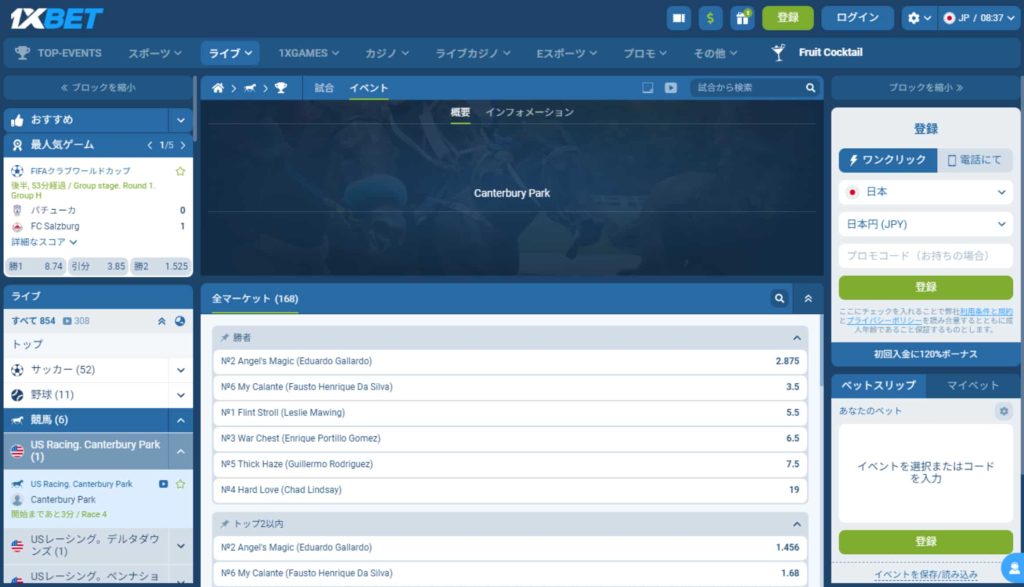
Task: Click the trophy breadcrumb icon
Action: [x=281, y=87]
